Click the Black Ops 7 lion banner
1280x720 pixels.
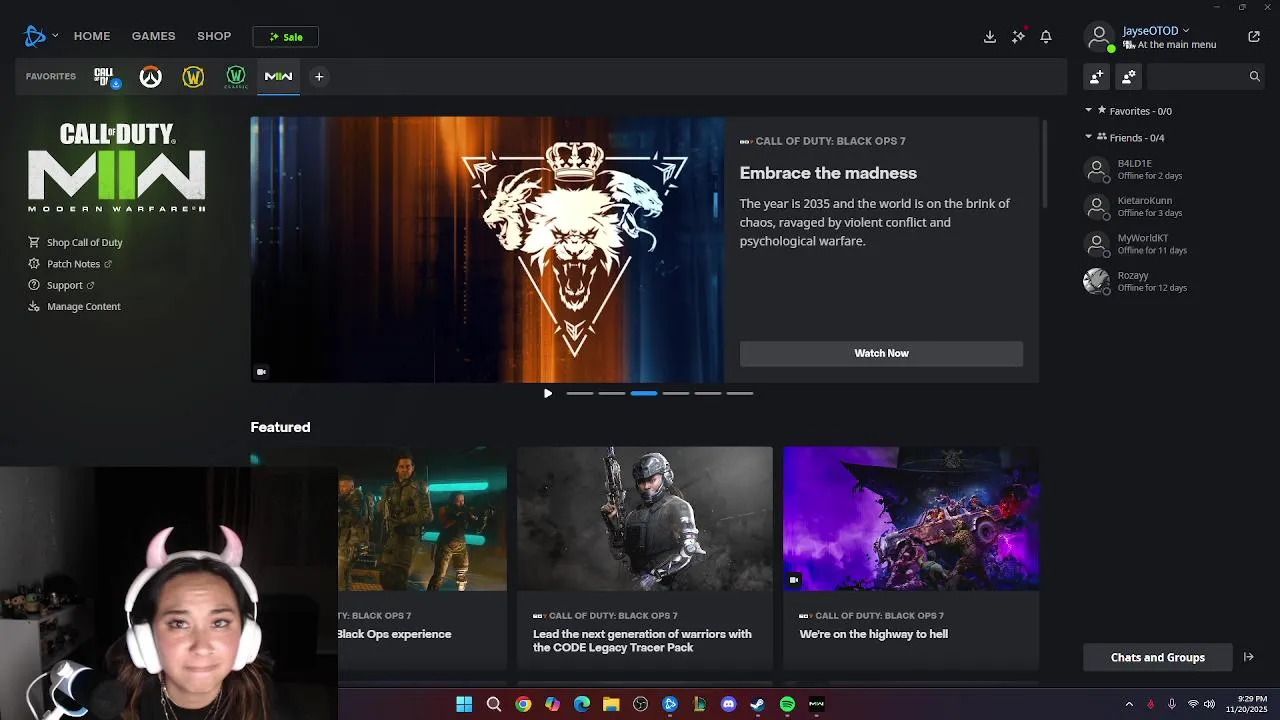pos(487,249)
